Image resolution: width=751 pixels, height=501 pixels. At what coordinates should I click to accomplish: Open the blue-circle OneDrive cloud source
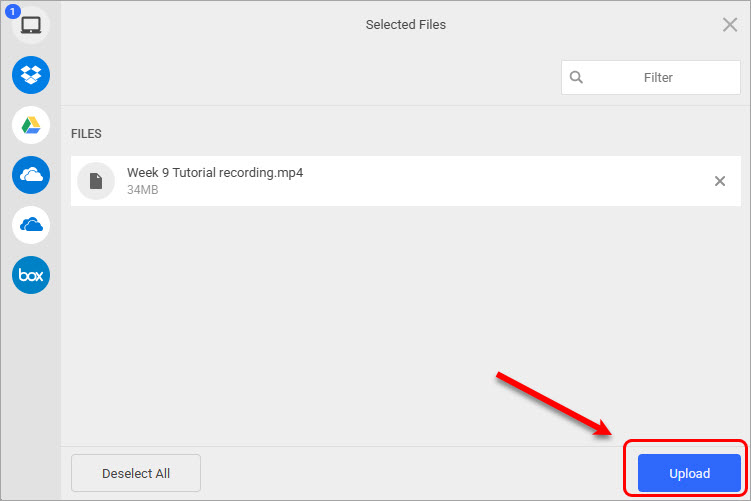click(31, 175)
